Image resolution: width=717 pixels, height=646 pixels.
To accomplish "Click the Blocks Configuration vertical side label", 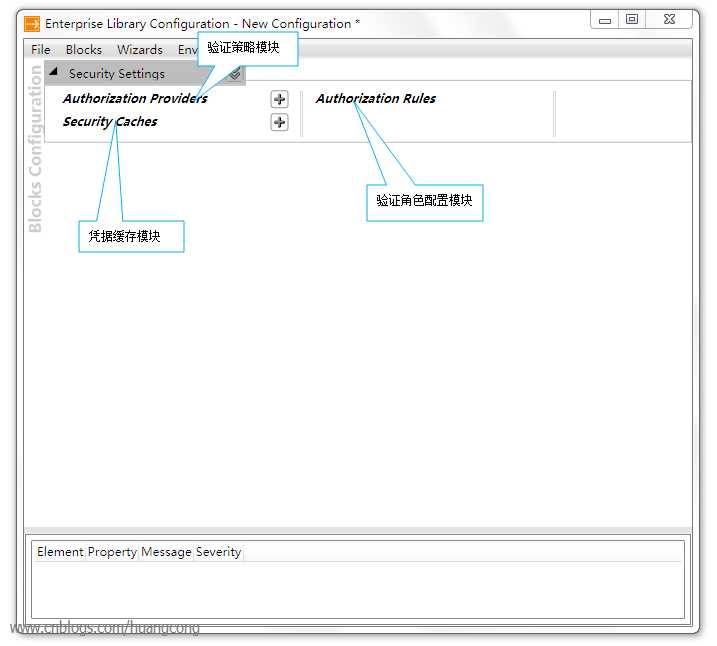I will (x=35, y=149).
